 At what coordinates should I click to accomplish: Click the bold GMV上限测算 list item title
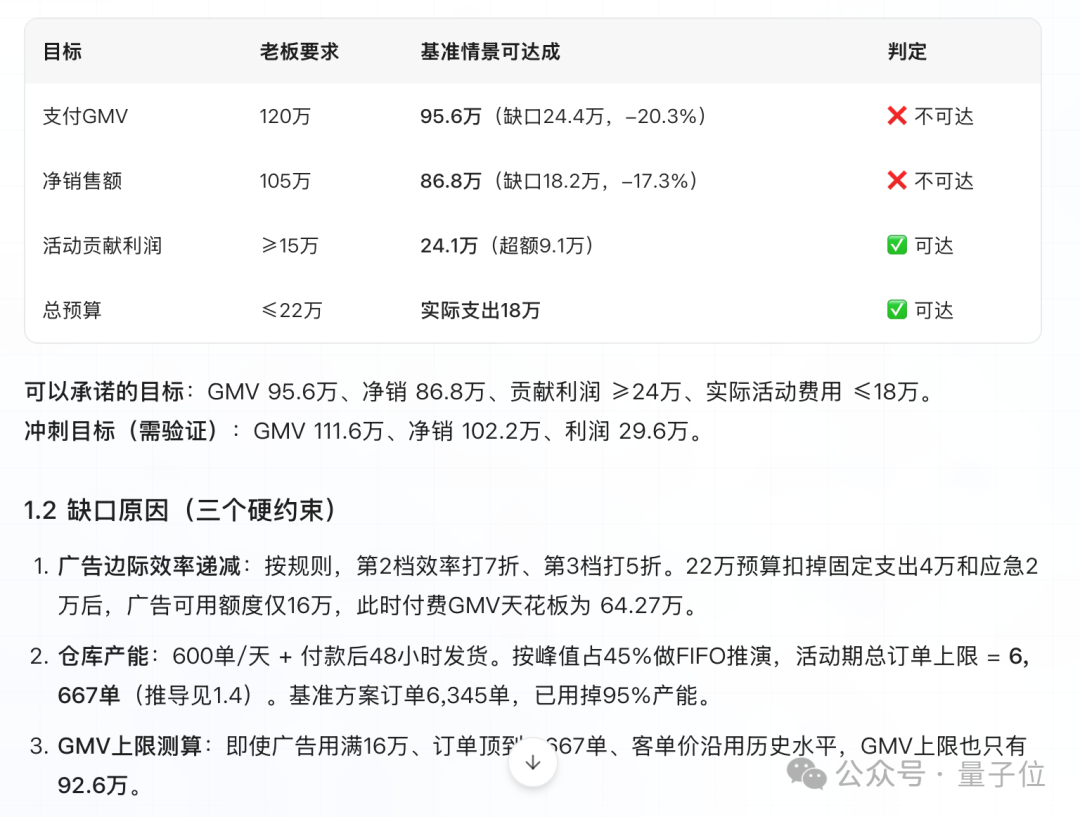[129, 746]
